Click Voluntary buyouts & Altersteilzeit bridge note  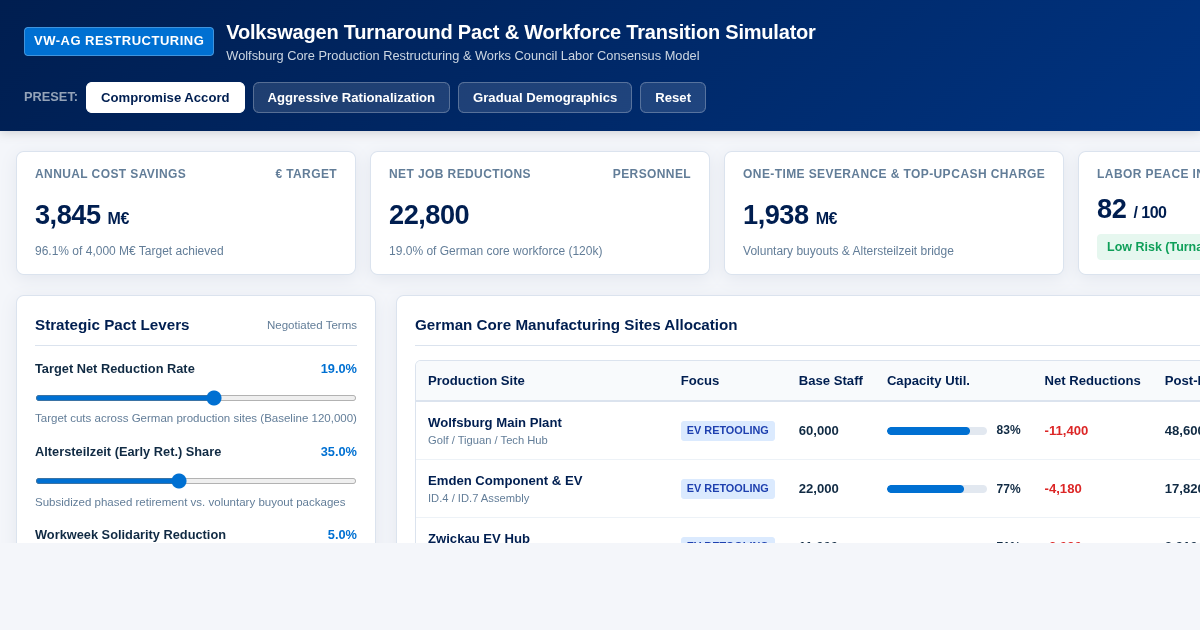848,251
